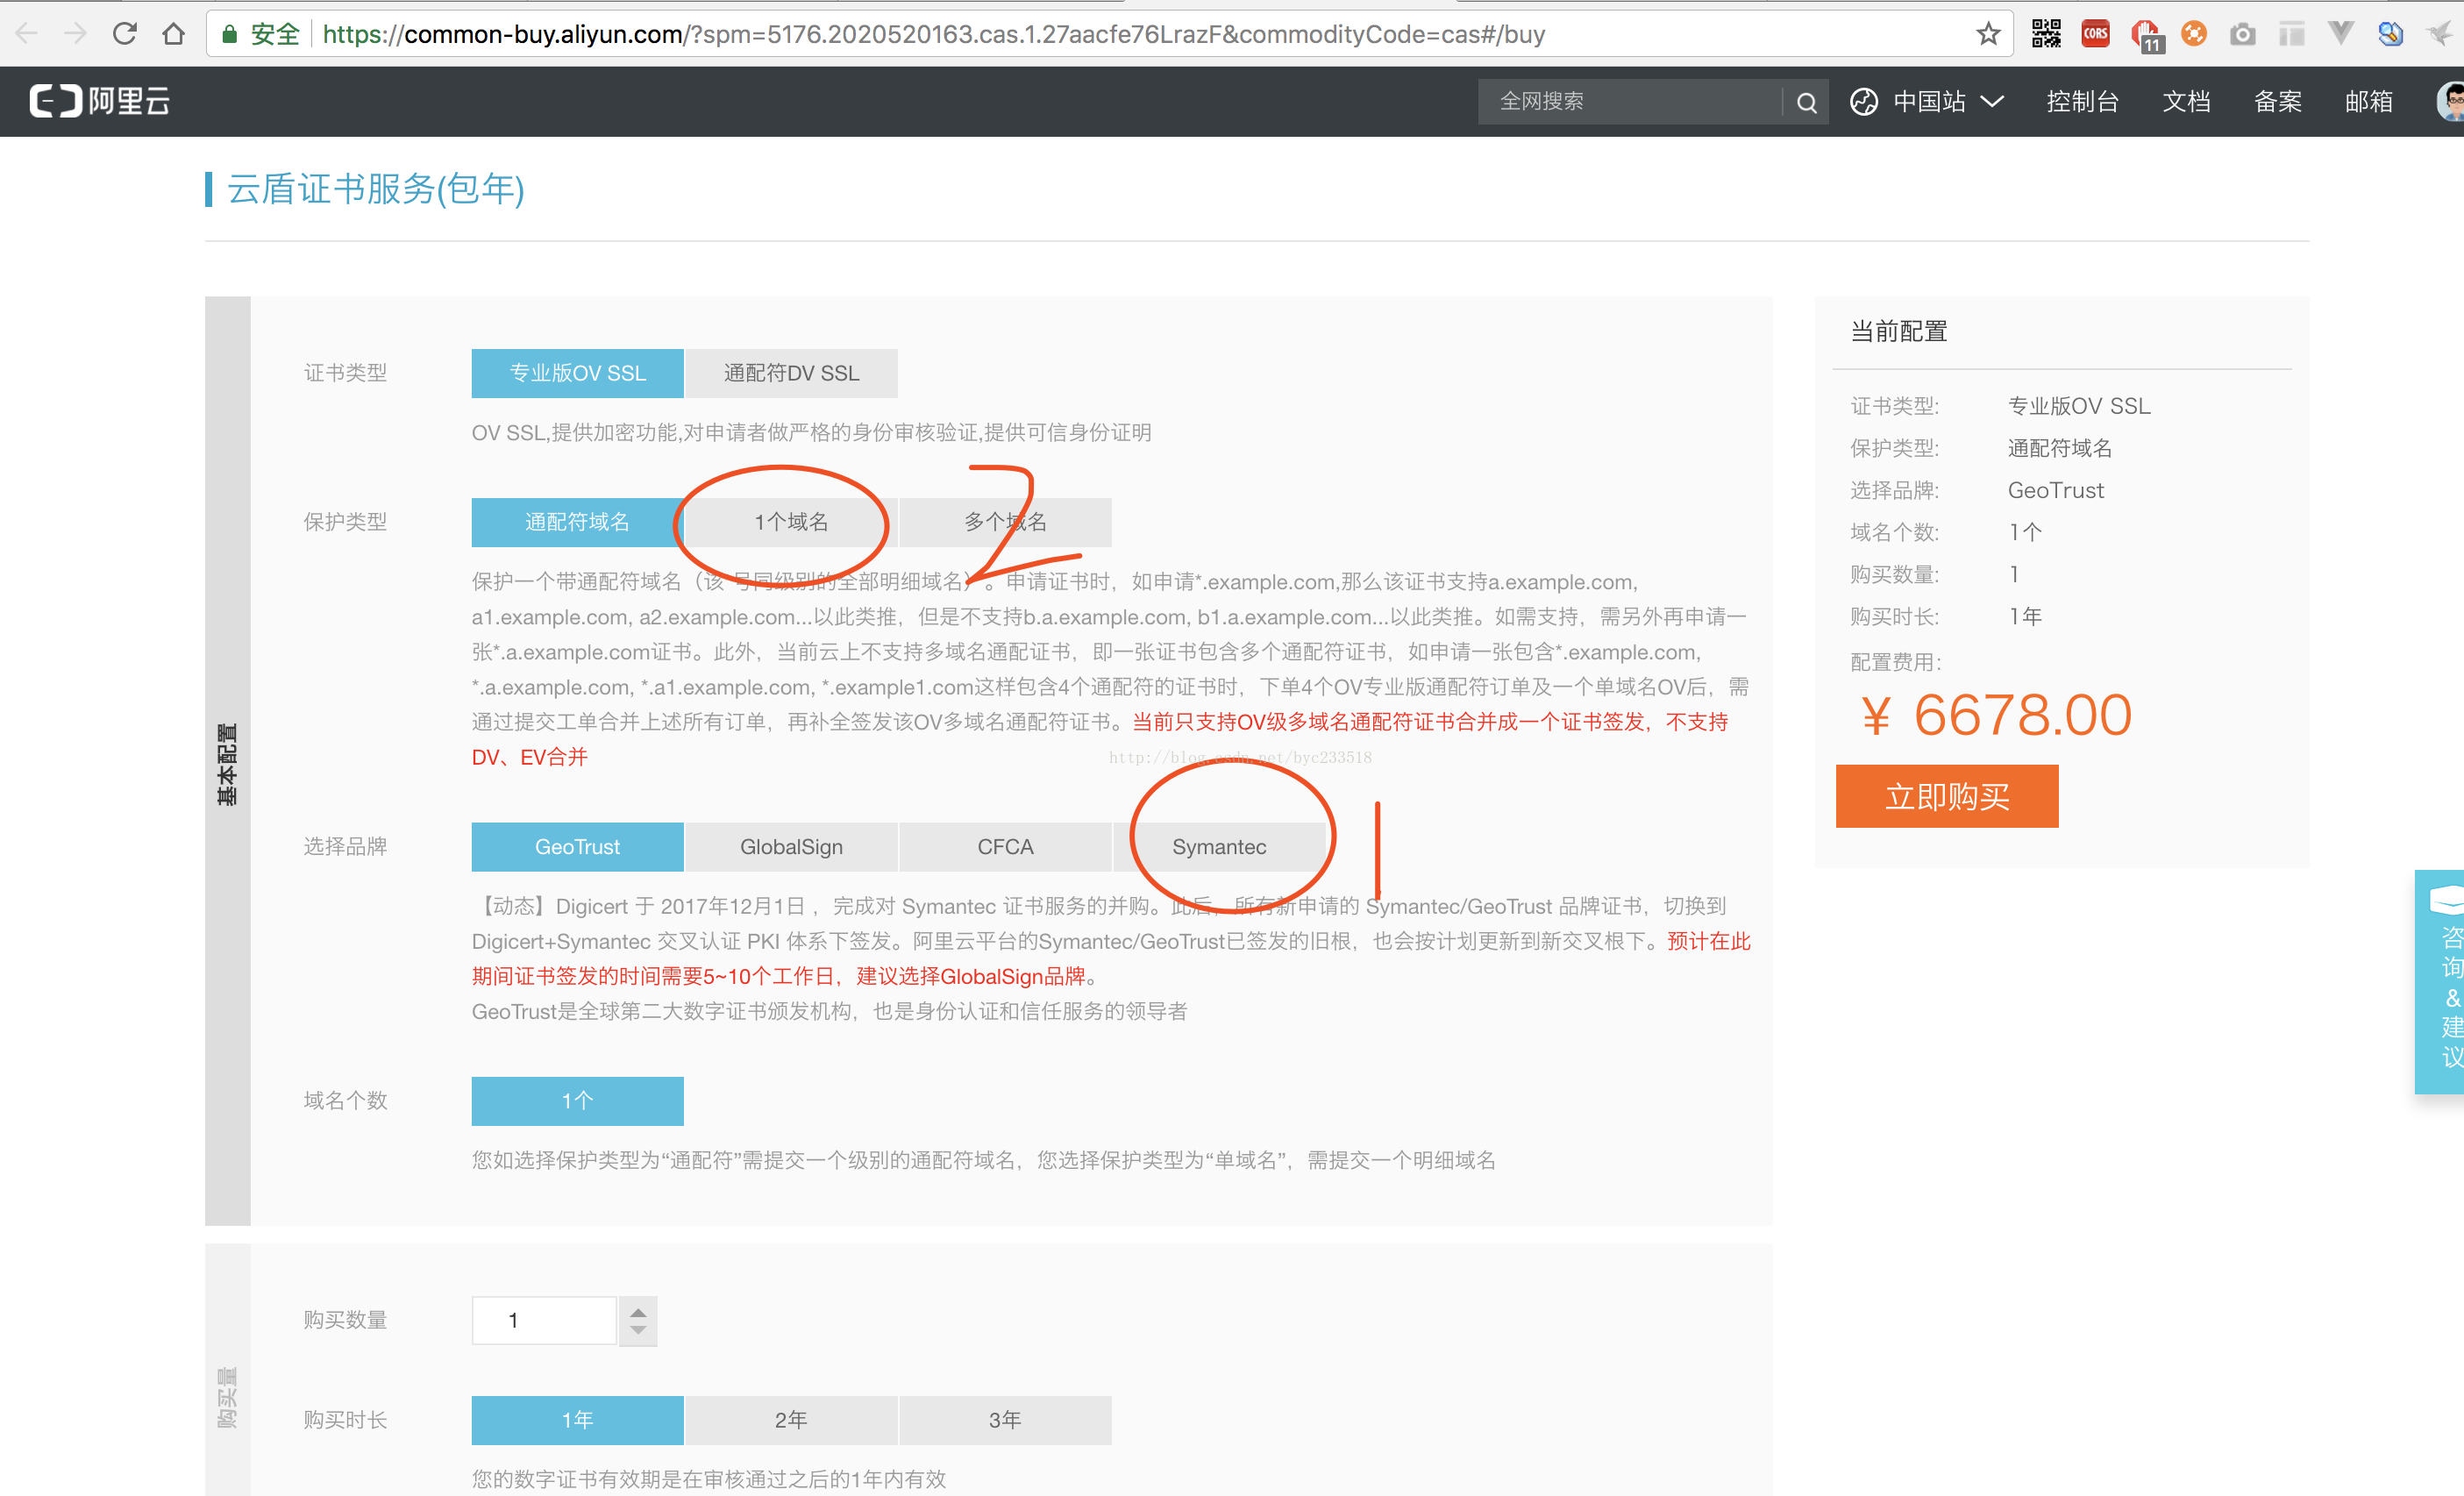The width and height of the screenshot is (2464, 1496).
Task: Open the QR code extension icon
Action: click(x=2046, y=34)
